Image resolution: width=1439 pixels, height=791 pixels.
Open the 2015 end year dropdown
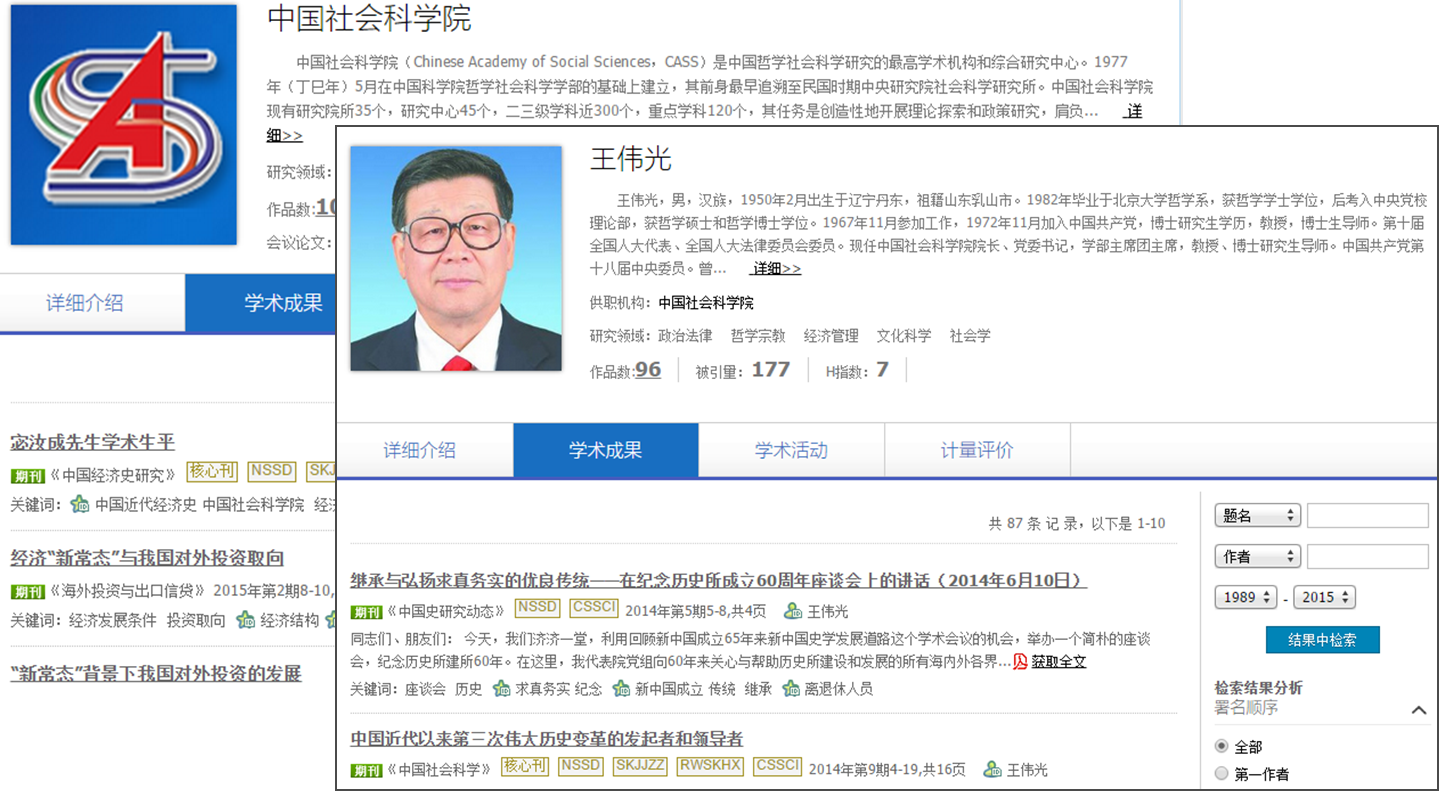(1324, 597)
